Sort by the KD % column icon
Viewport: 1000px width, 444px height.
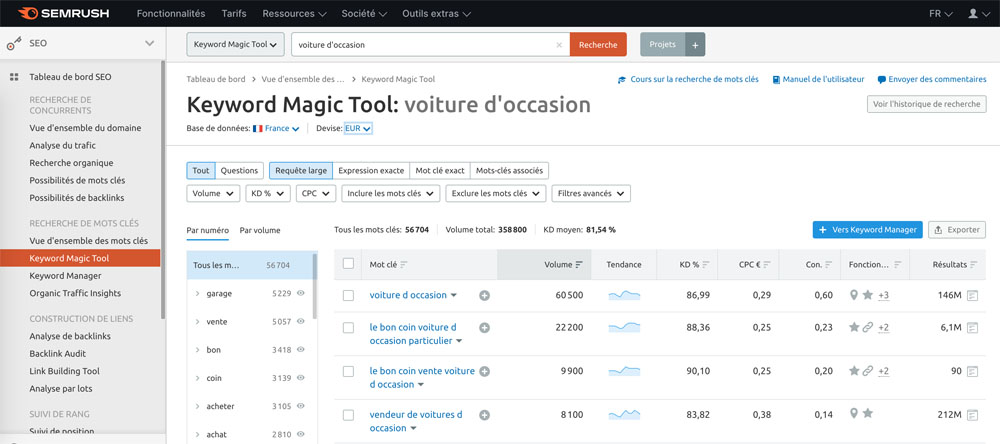click(706, 265)
